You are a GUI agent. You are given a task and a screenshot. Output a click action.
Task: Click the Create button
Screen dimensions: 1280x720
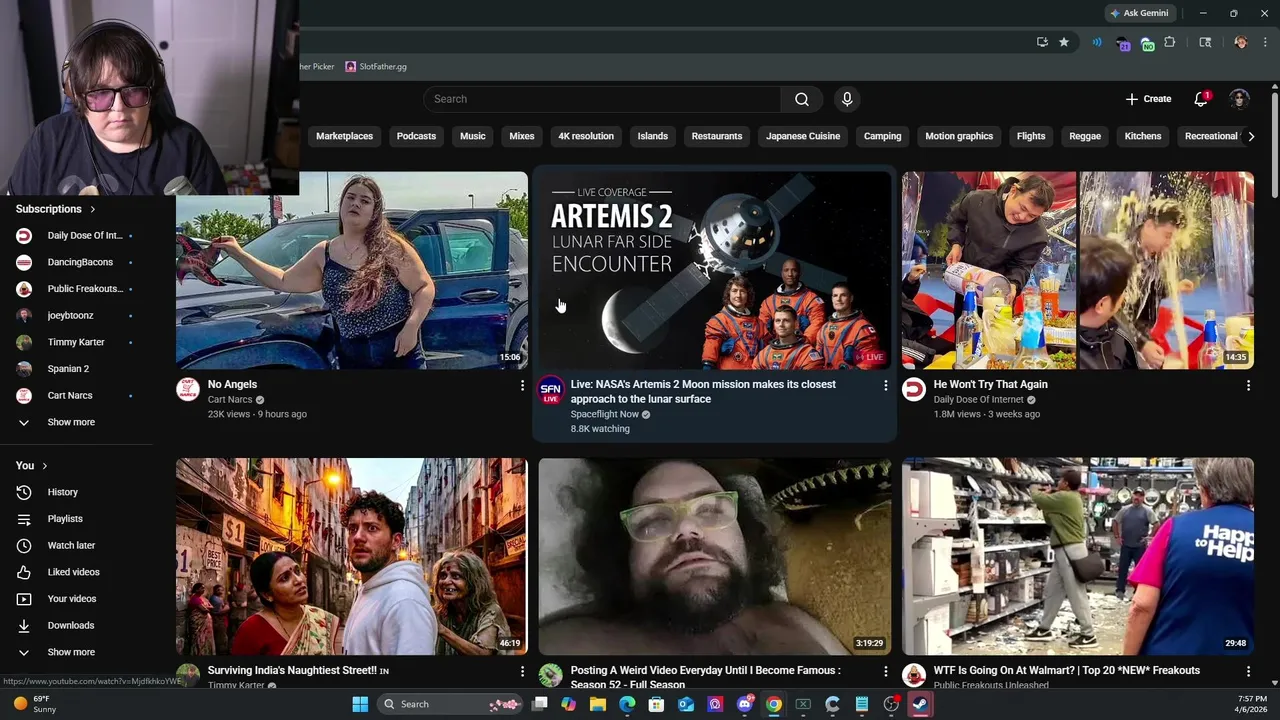pyautogui.click(x=1148, y=99)
